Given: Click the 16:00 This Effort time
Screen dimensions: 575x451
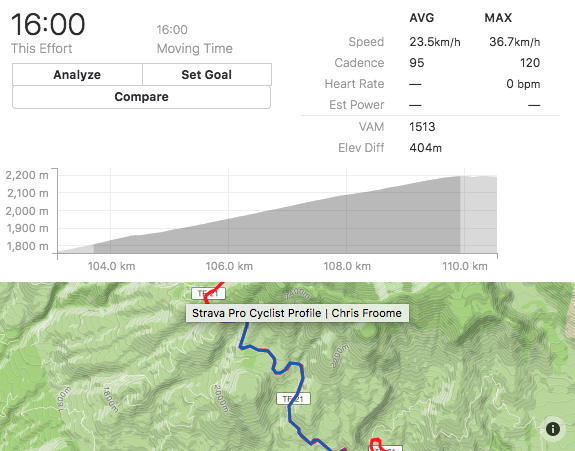Looking at the screenshot, I should coord(48,25).
